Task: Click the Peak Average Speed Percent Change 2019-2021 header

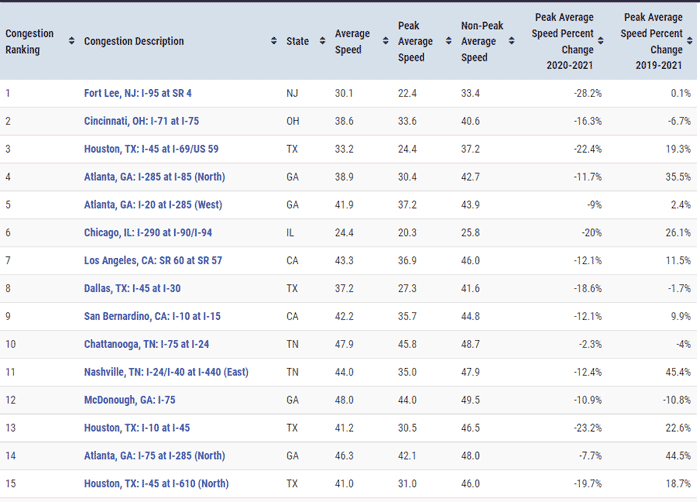Action: (x=652, y=41)
